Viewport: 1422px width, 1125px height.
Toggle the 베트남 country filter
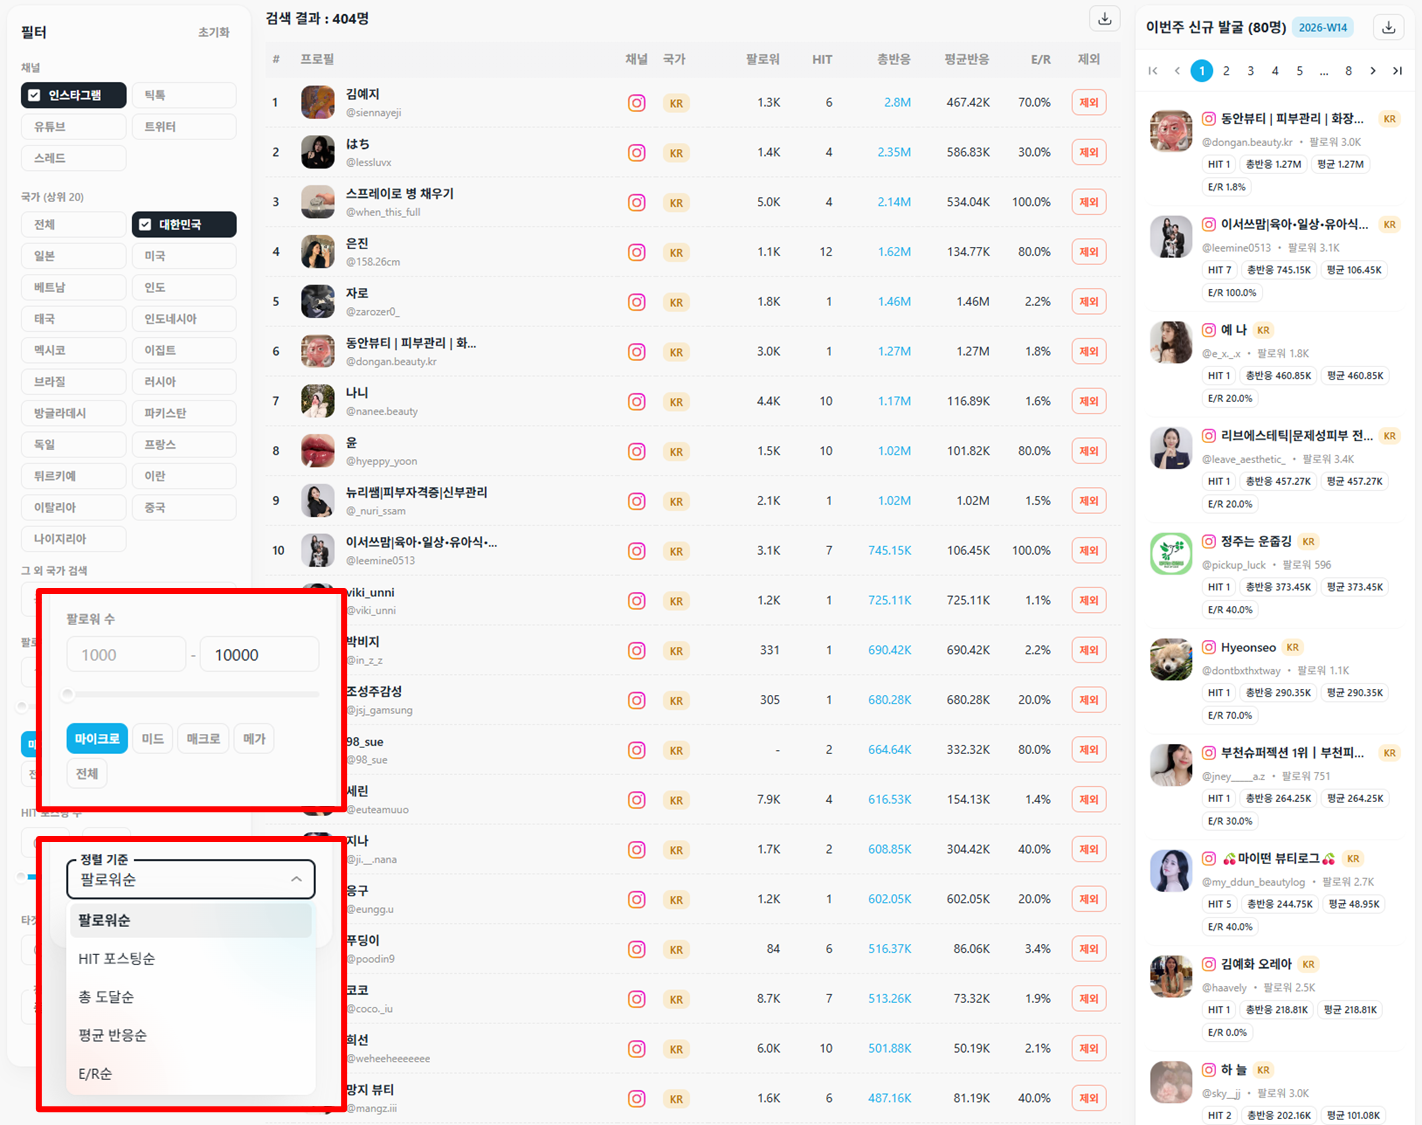pos(74,287)
